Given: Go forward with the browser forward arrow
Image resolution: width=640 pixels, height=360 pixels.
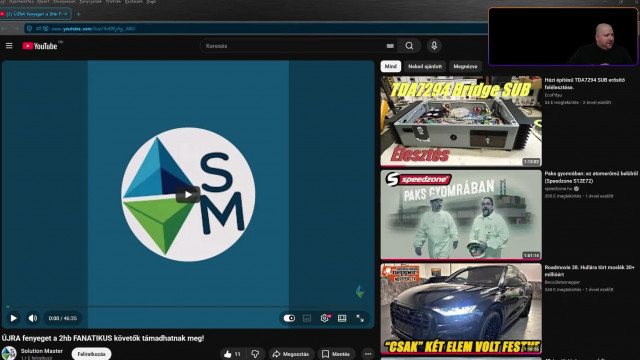Looking at the screenshot, I should click(x=16, y=29).
